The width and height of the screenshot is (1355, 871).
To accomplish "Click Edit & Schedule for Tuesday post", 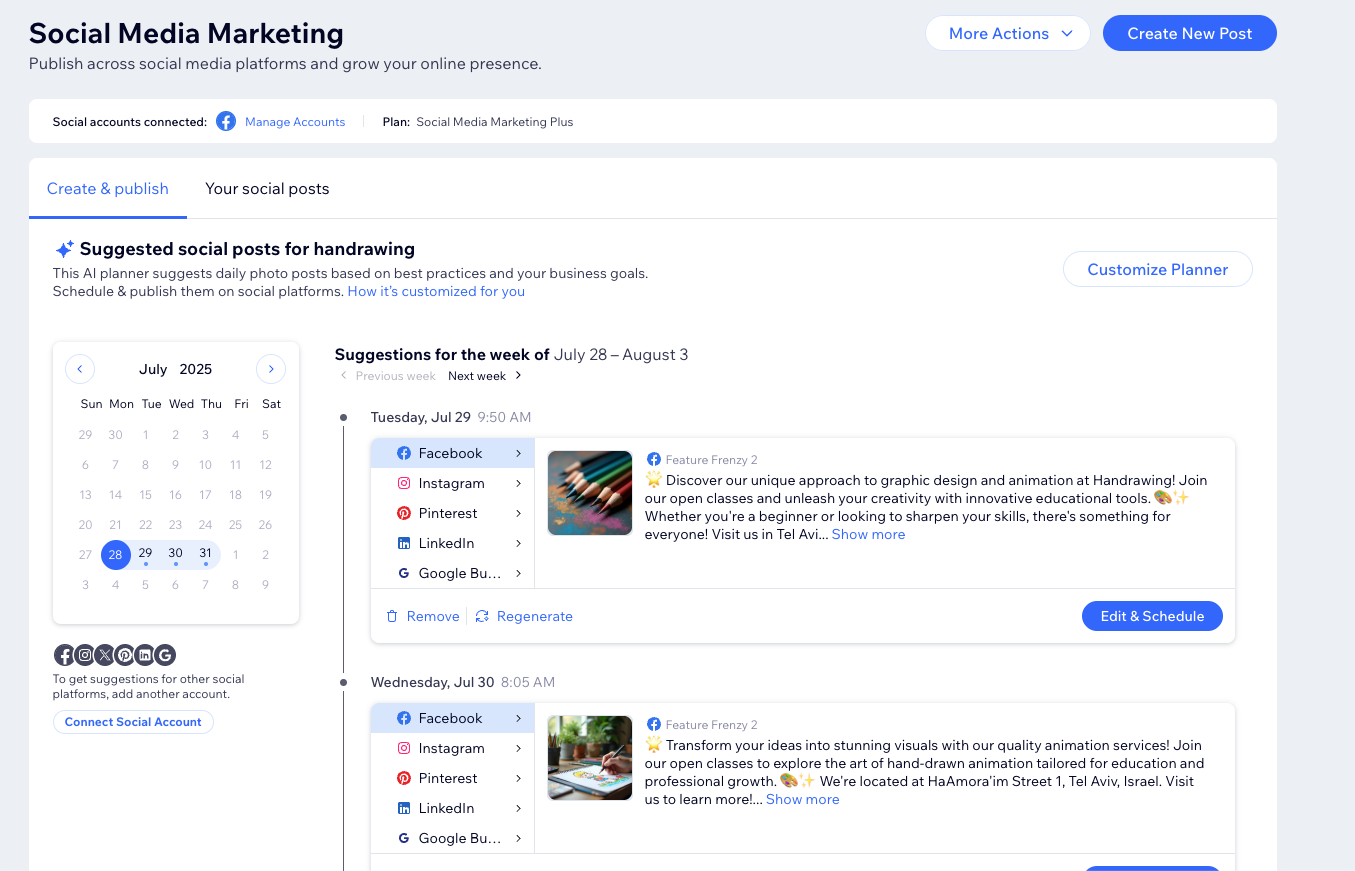I will point(1152,616).
